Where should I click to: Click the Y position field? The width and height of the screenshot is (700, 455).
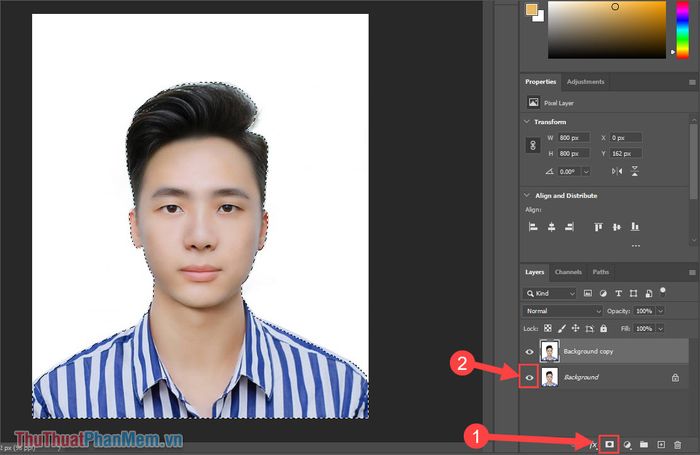(x=626, y=153)
